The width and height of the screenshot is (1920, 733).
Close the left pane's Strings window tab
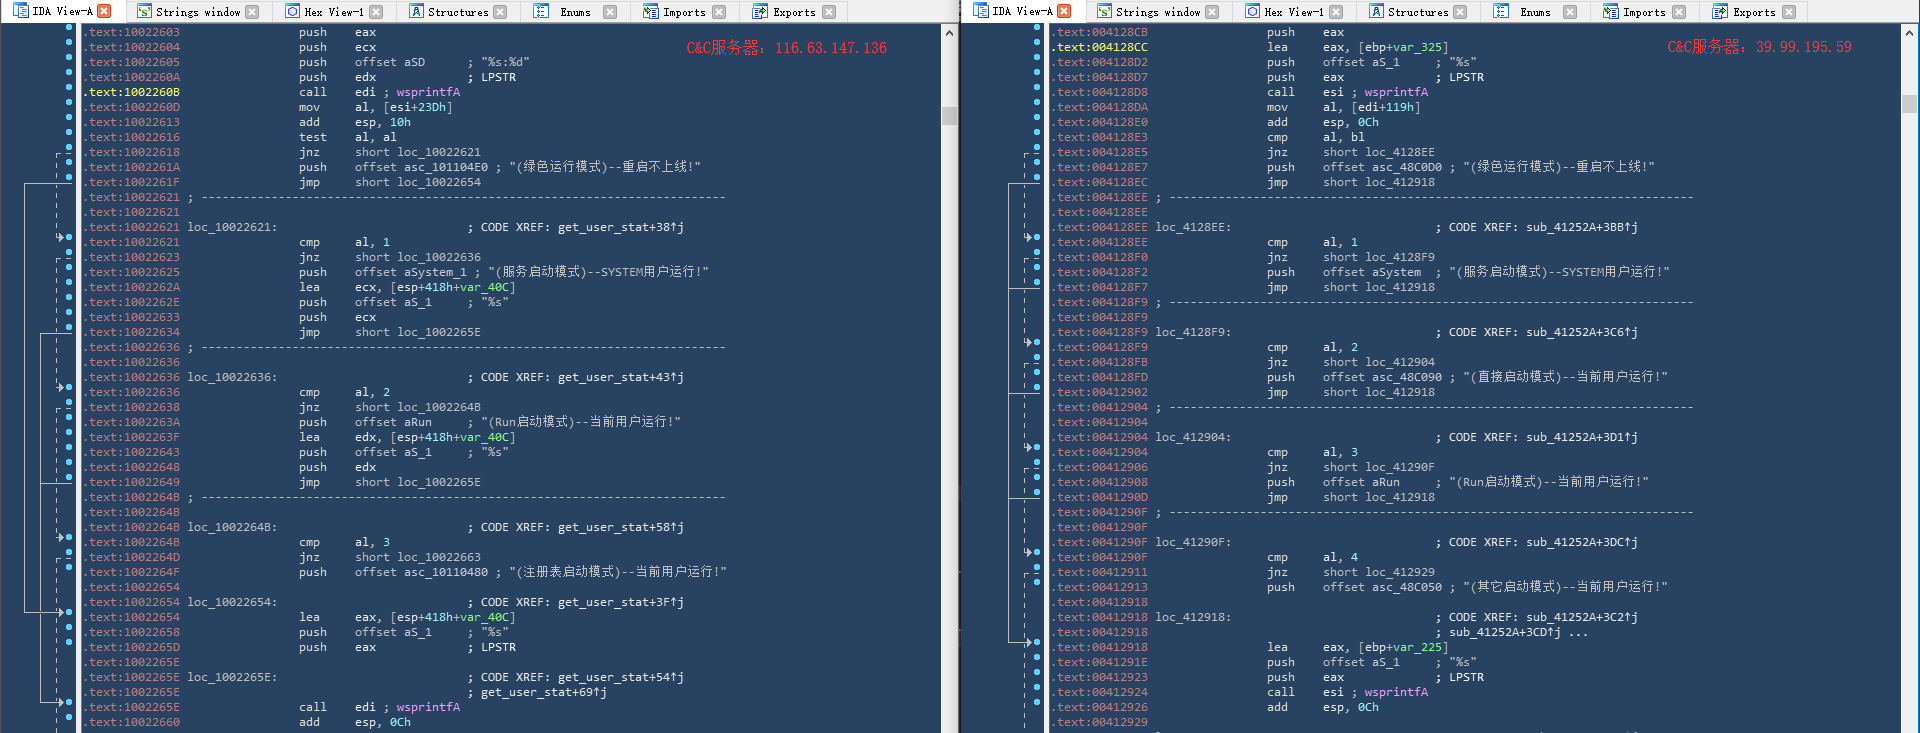[252, 12]
